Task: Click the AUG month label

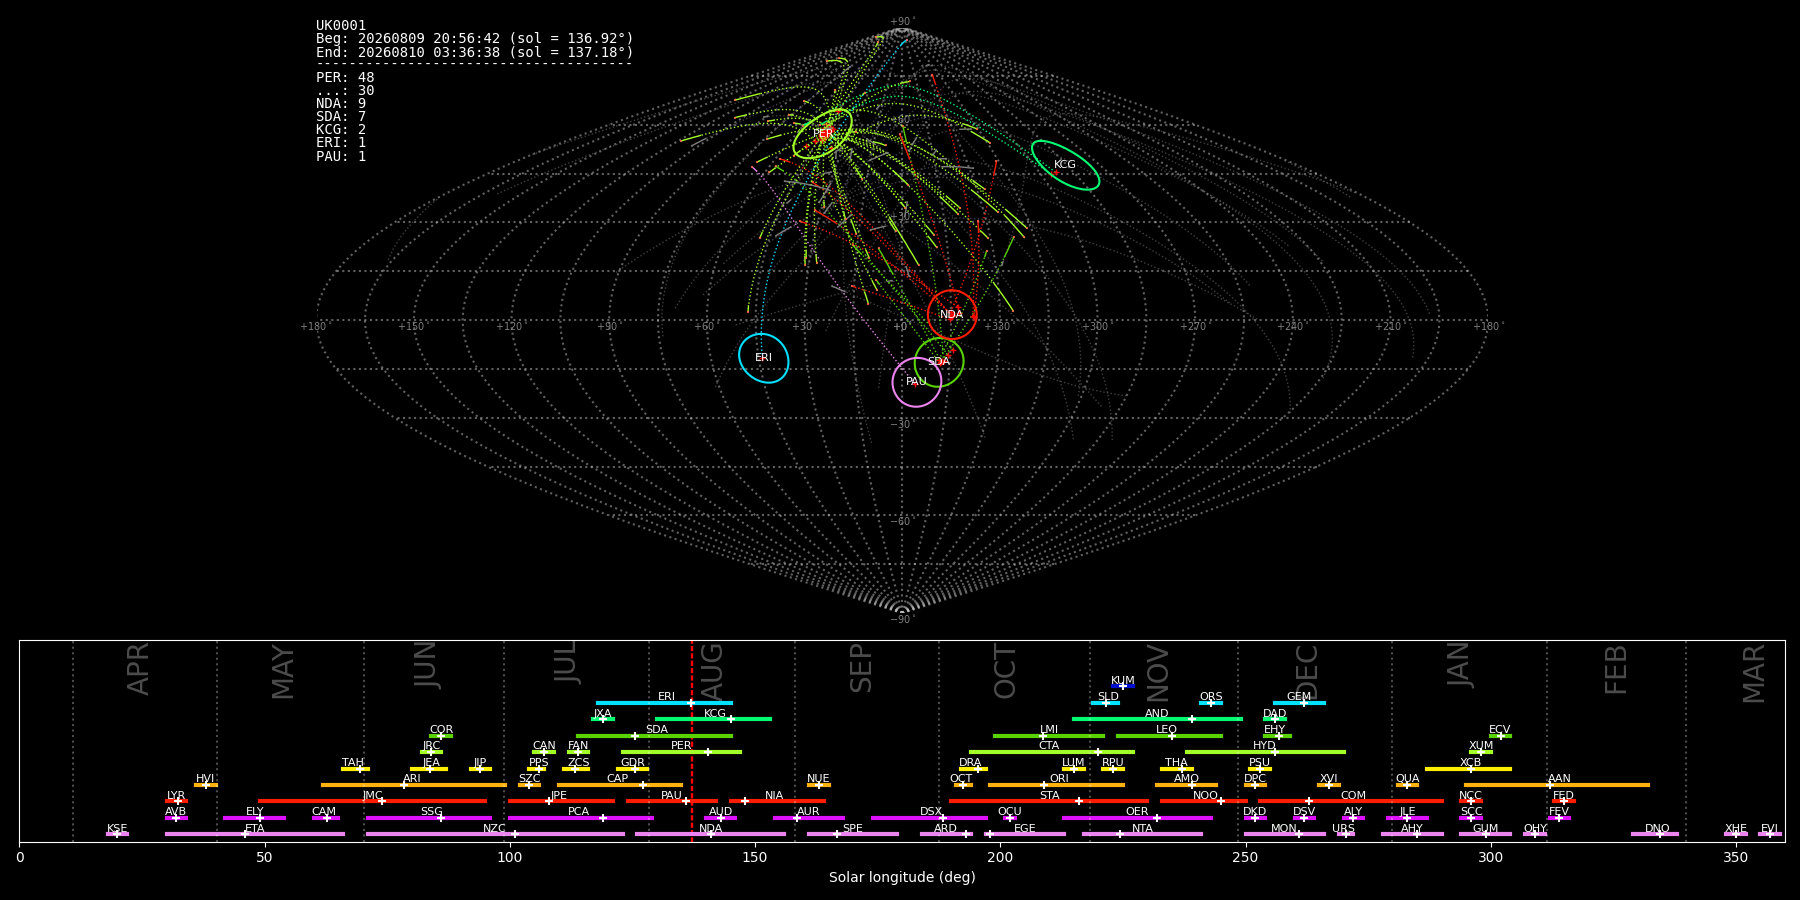Action: pyautogui.click(x=712, y=668)
